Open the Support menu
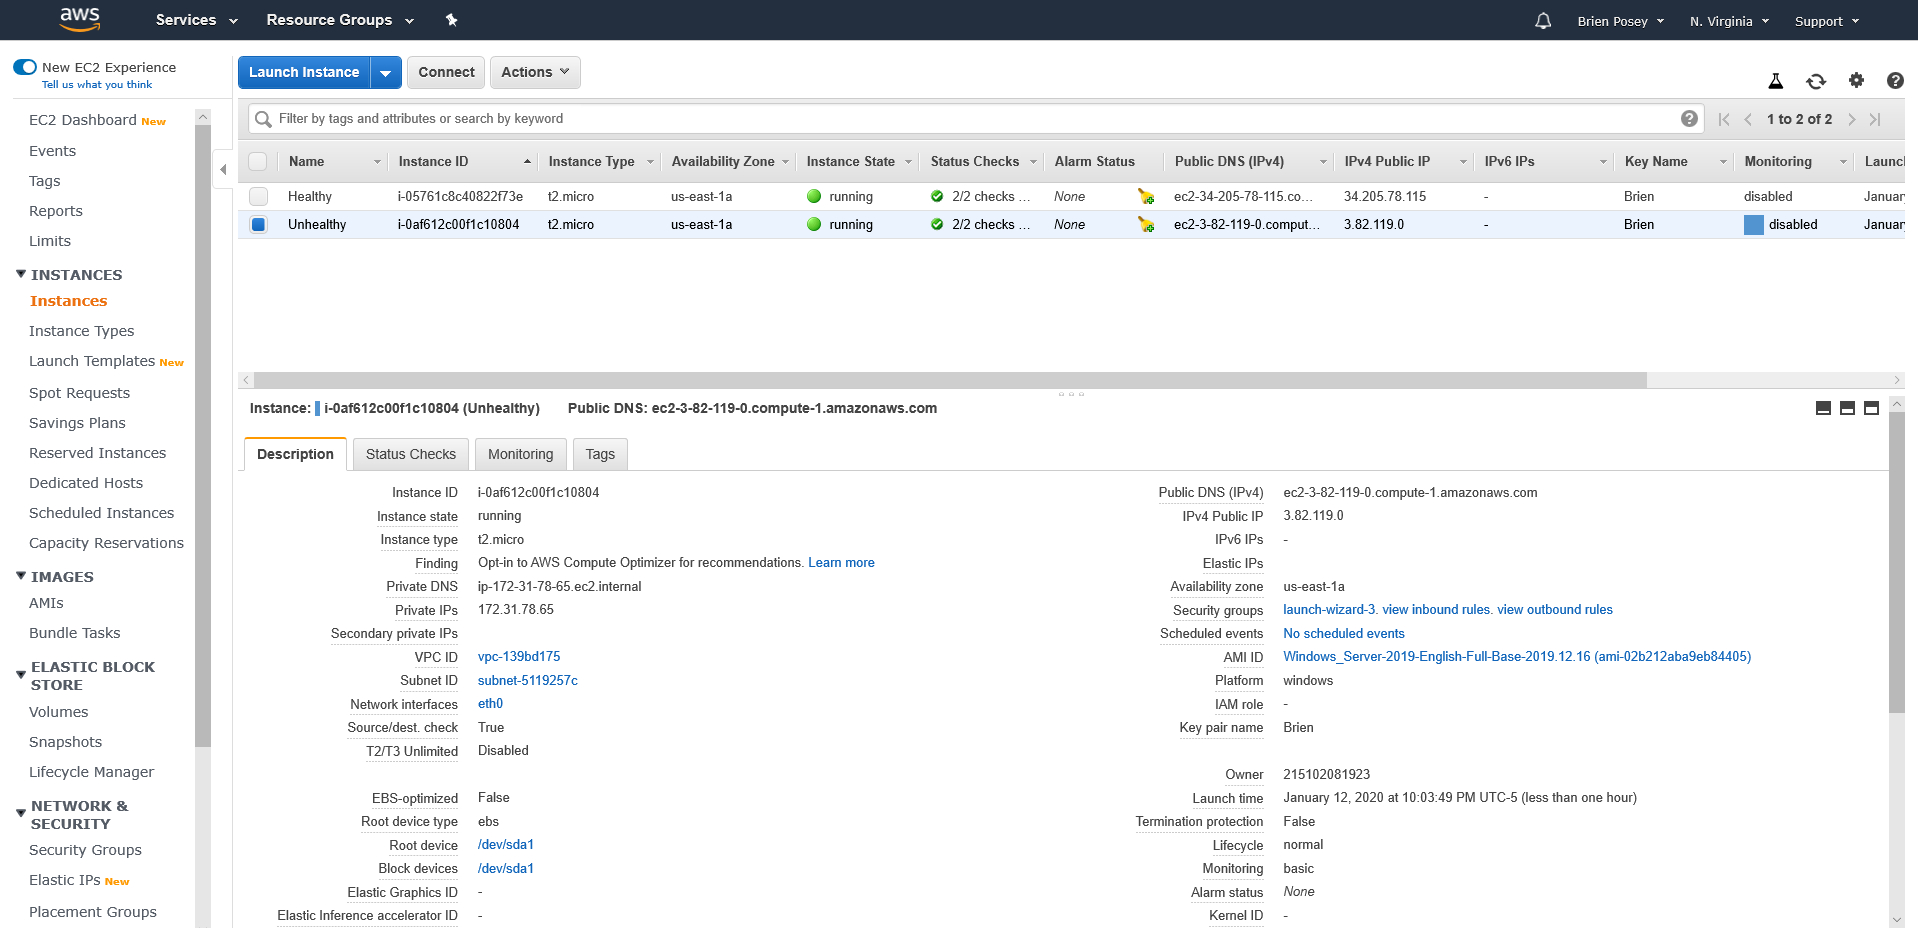Image resolution: width=1918 pixels, height=934 pixels. 1827,21
